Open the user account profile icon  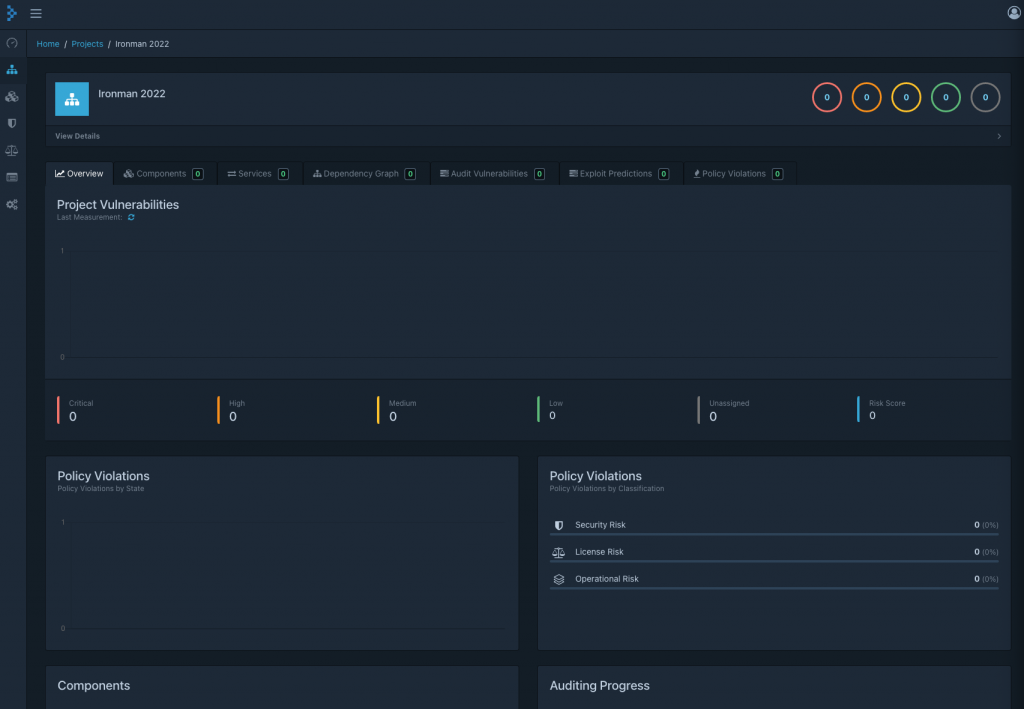[1014, 12]
